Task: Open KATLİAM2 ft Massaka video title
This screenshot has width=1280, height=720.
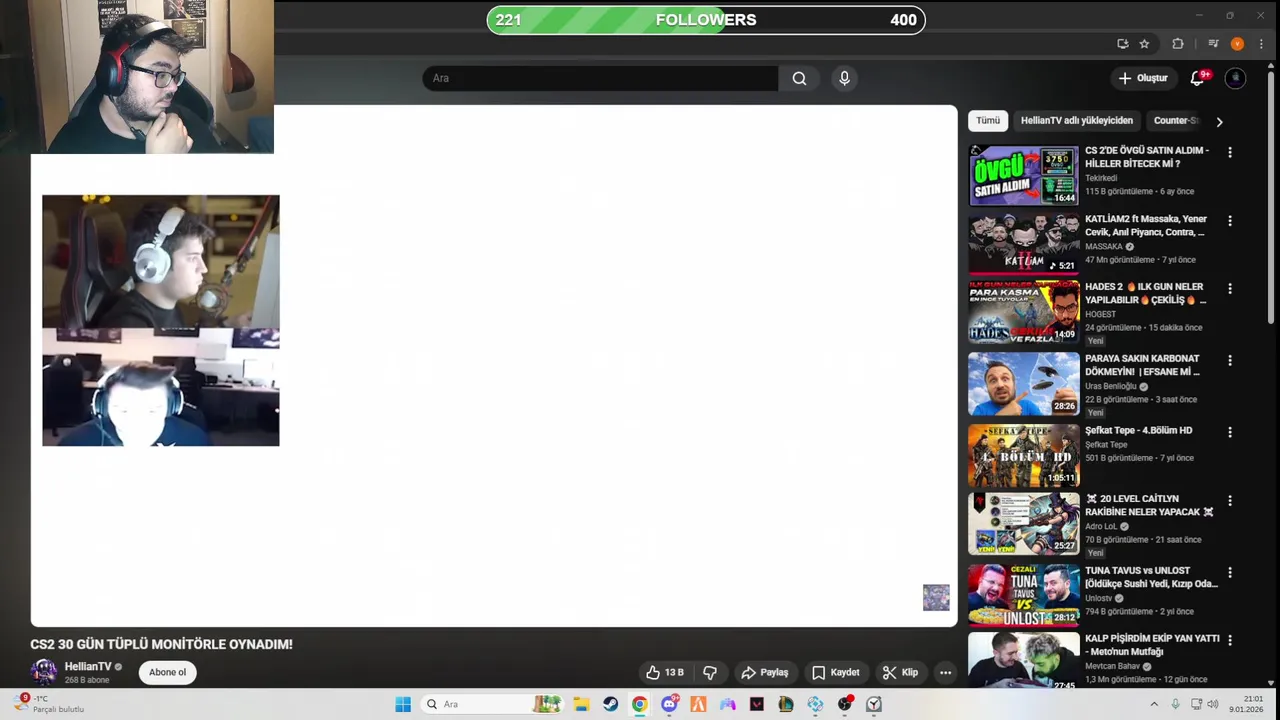Action: tap(1146, 225)
